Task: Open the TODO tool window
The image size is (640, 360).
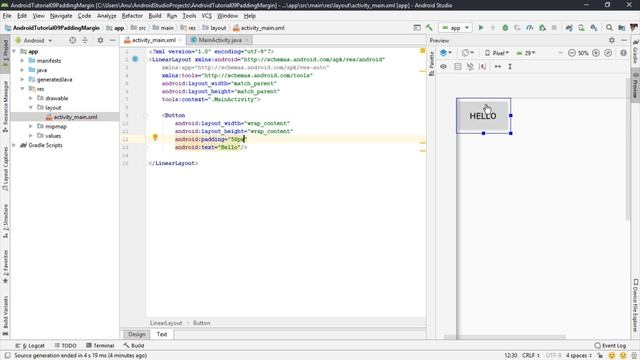Action: click(65, 345)
